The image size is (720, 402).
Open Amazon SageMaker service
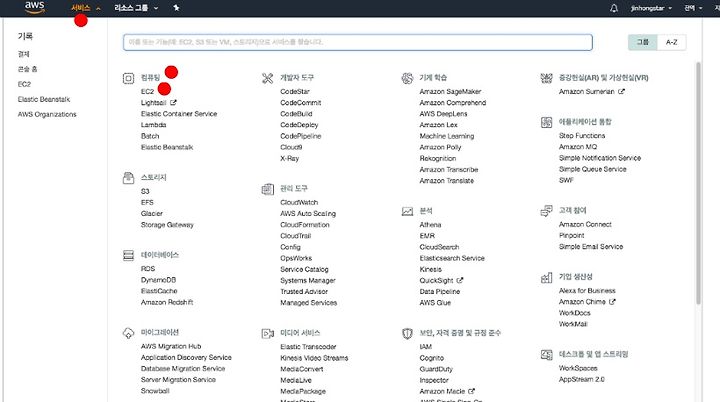450,91
